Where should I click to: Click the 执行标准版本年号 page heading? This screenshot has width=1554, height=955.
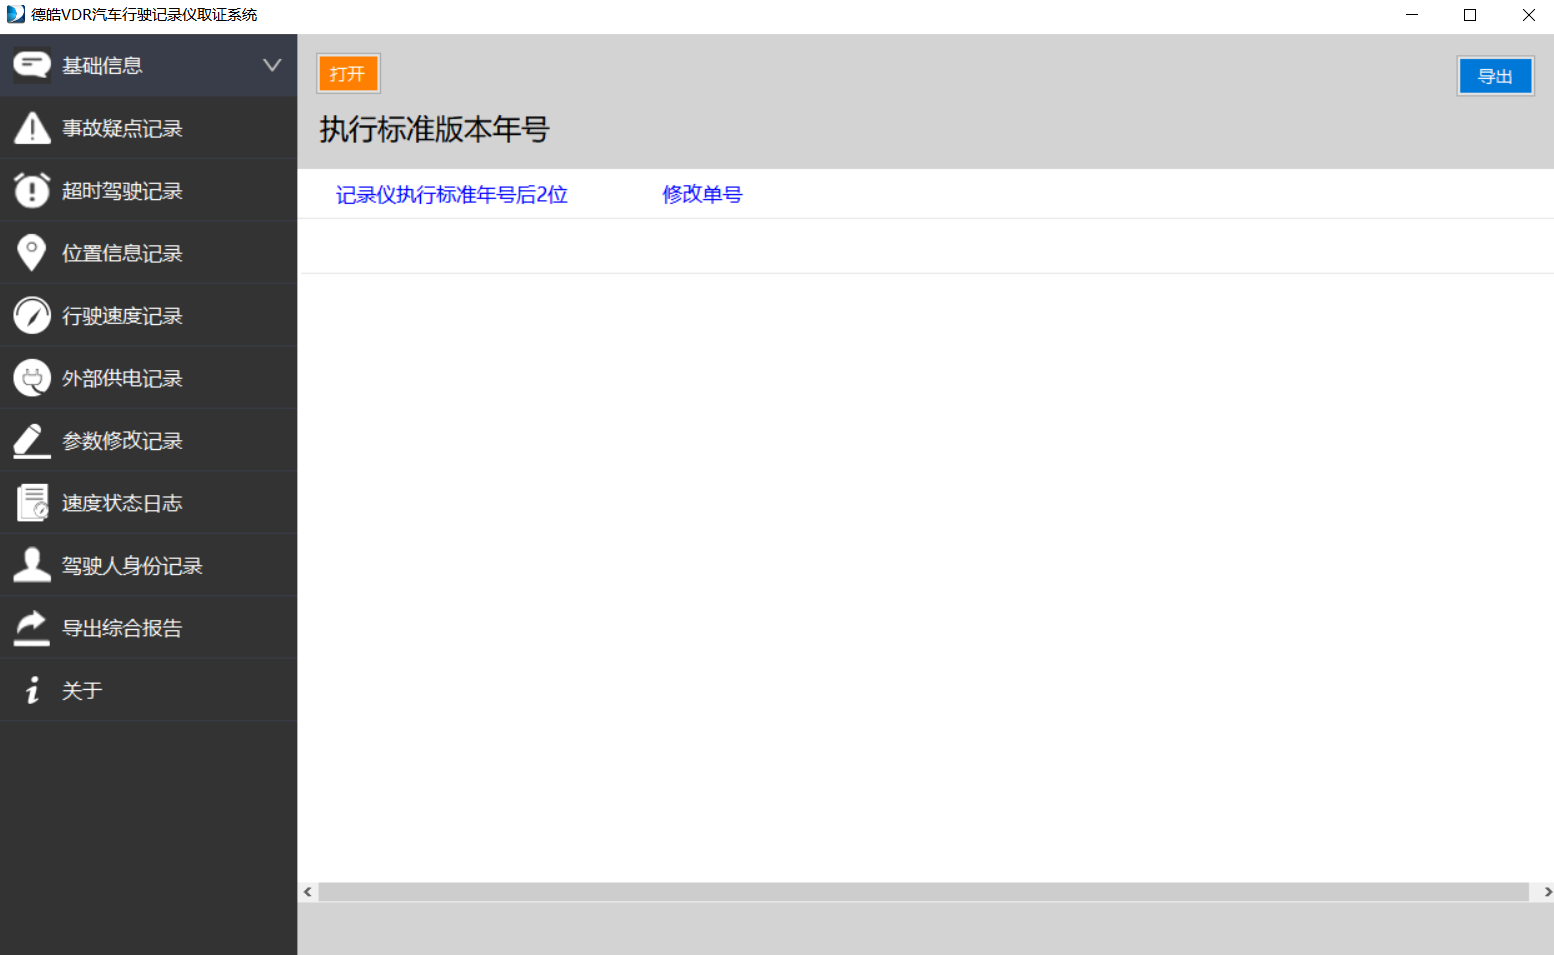[434, 129]
